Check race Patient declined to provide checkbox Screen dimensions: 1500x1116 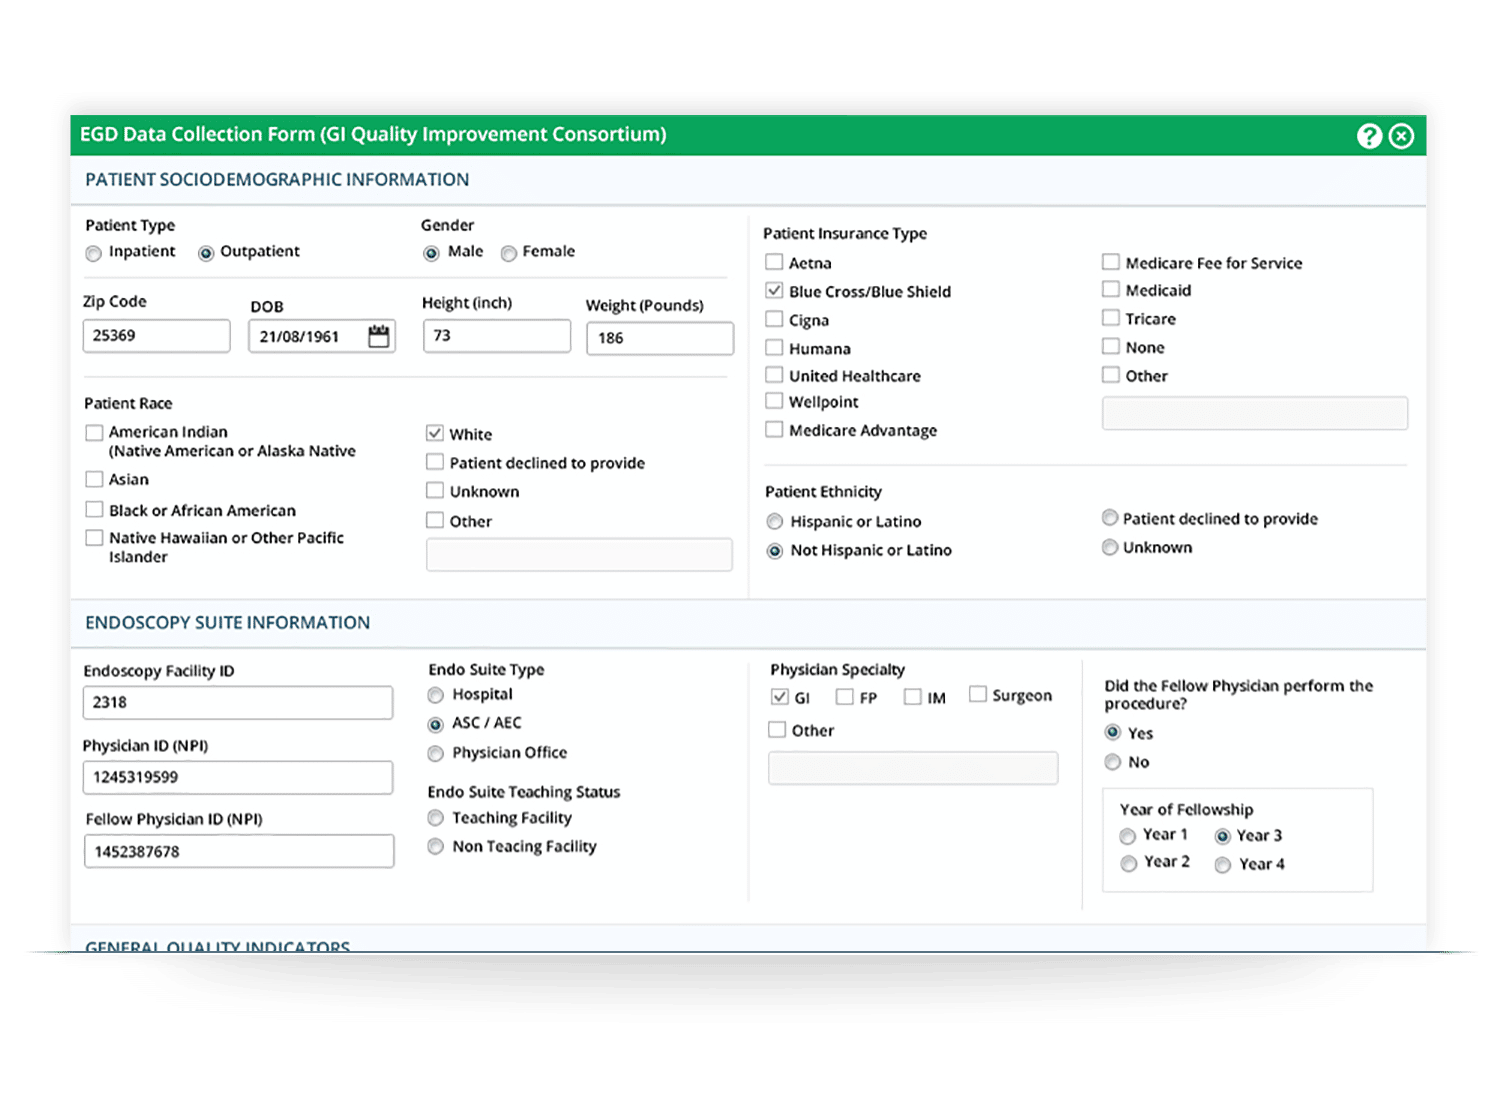pyautogui.click(x=435, y=462)
